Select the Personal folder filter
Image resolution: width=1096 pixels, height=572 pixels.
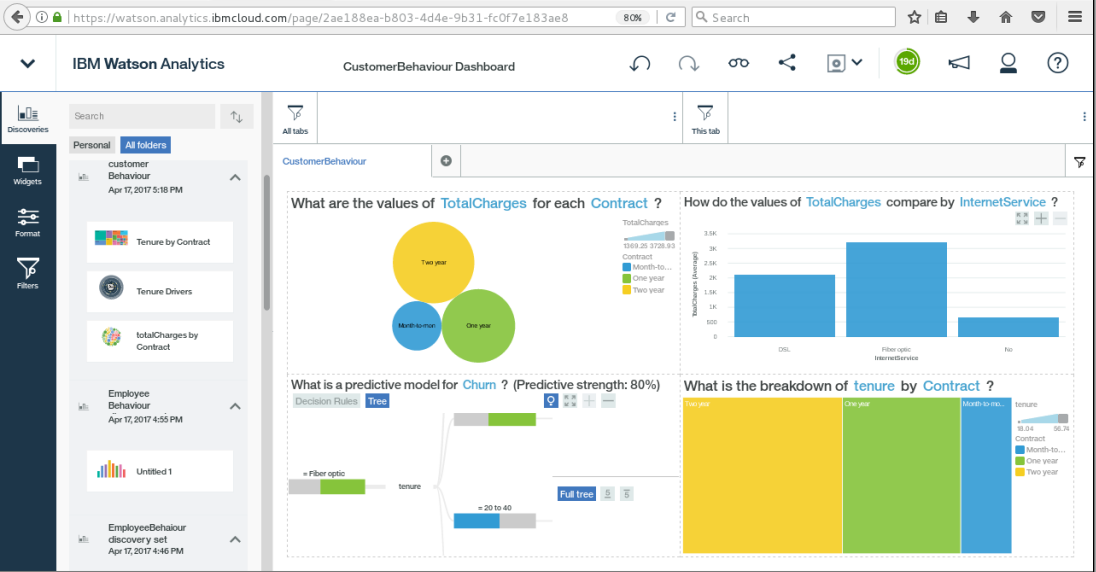(x=92, y=145)
